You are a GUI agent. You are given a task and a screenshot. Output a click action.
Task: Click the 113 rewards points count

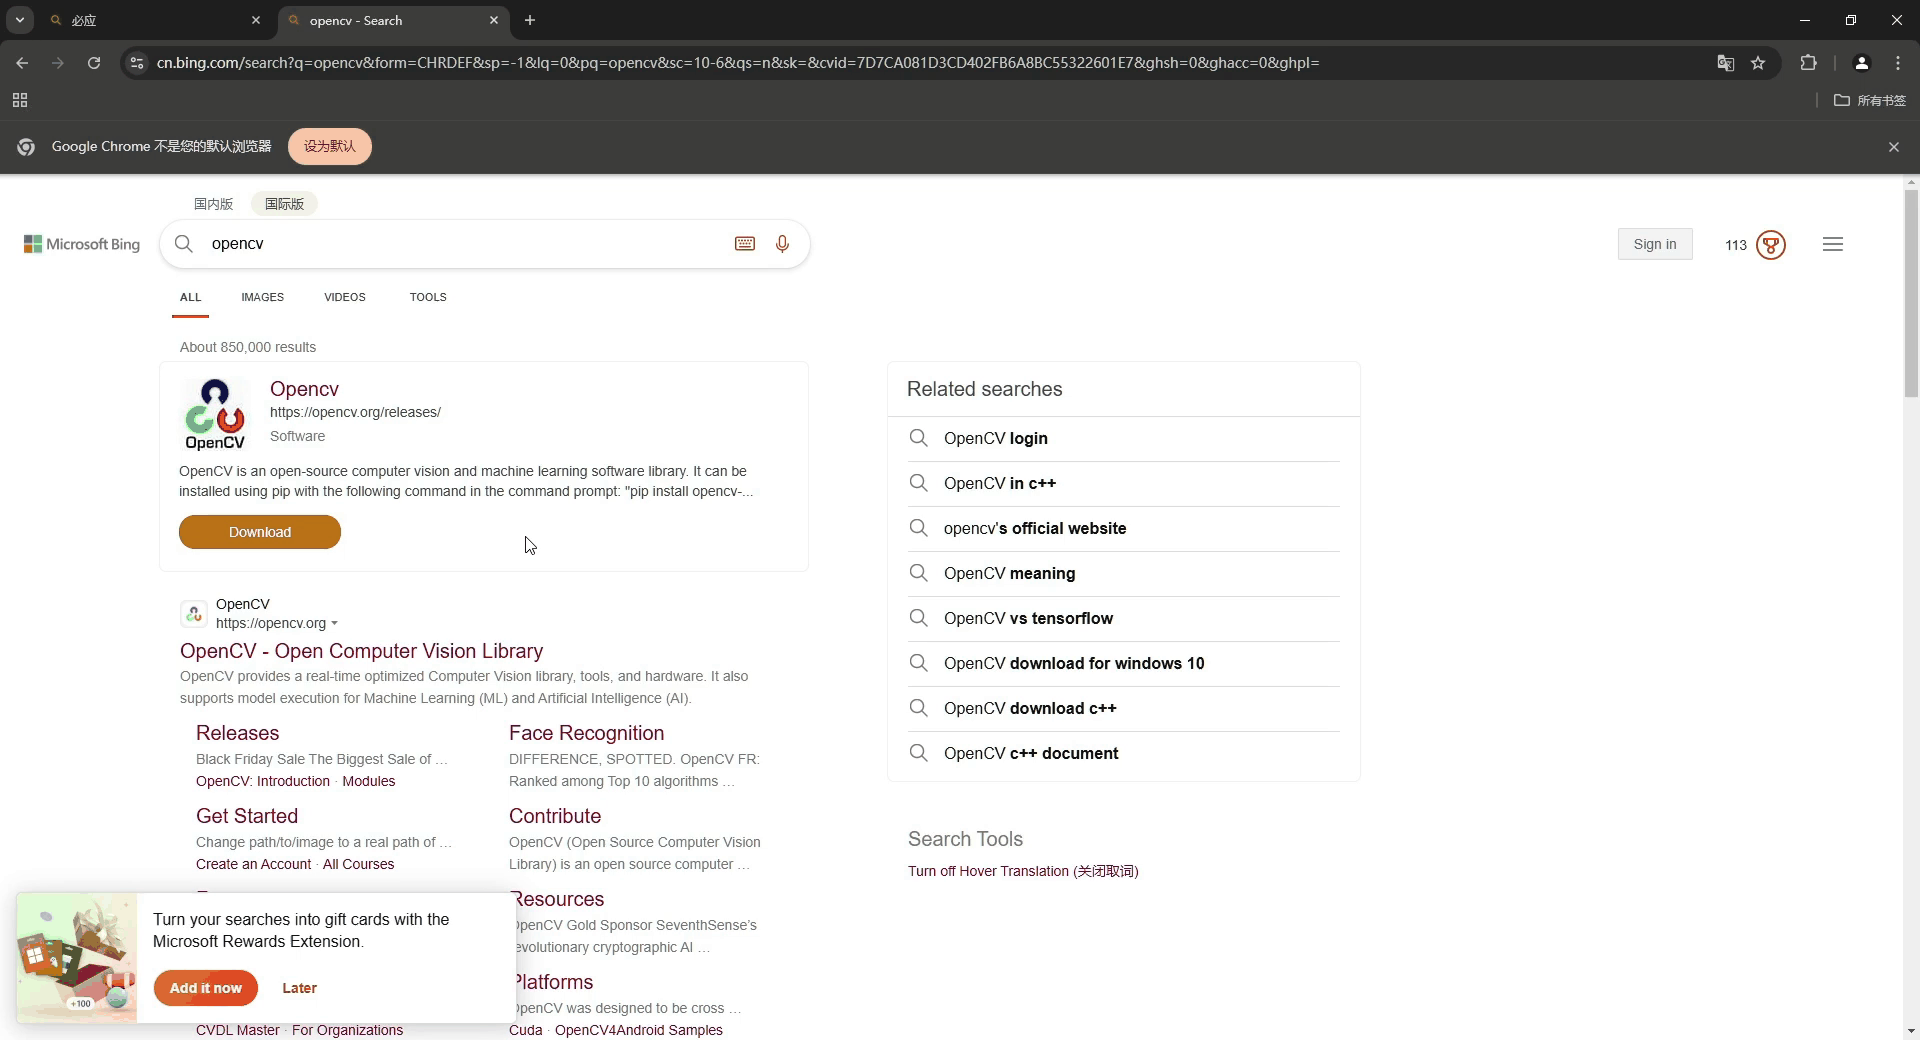pos(1735,245)
